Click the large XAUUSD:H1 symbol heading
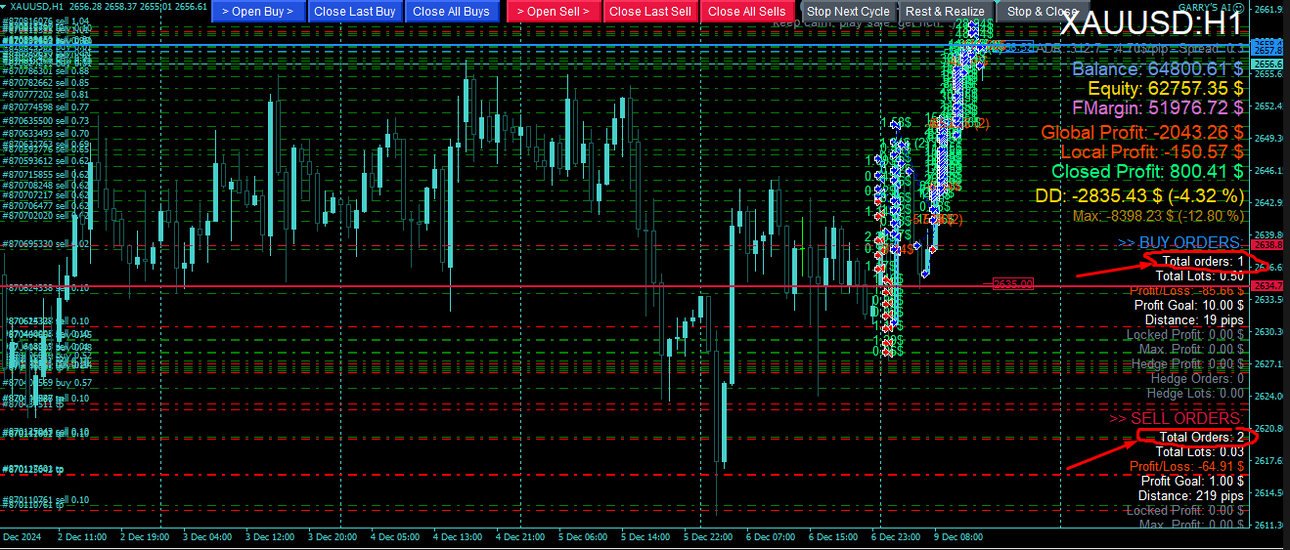 tap(1151, 22)
